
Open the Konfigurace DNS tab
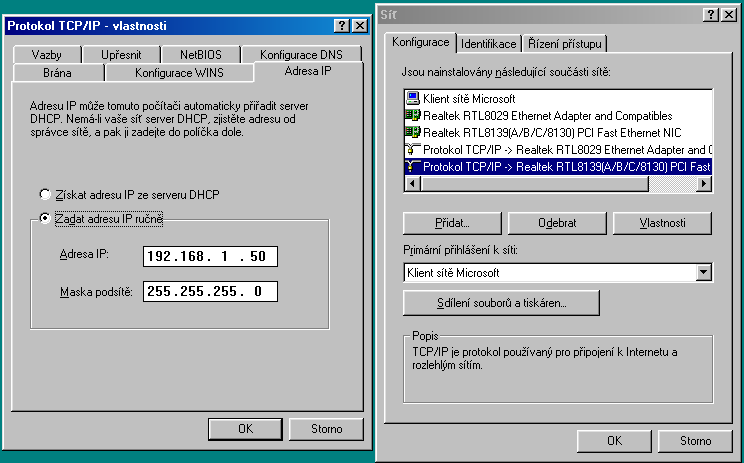(301, 55)
